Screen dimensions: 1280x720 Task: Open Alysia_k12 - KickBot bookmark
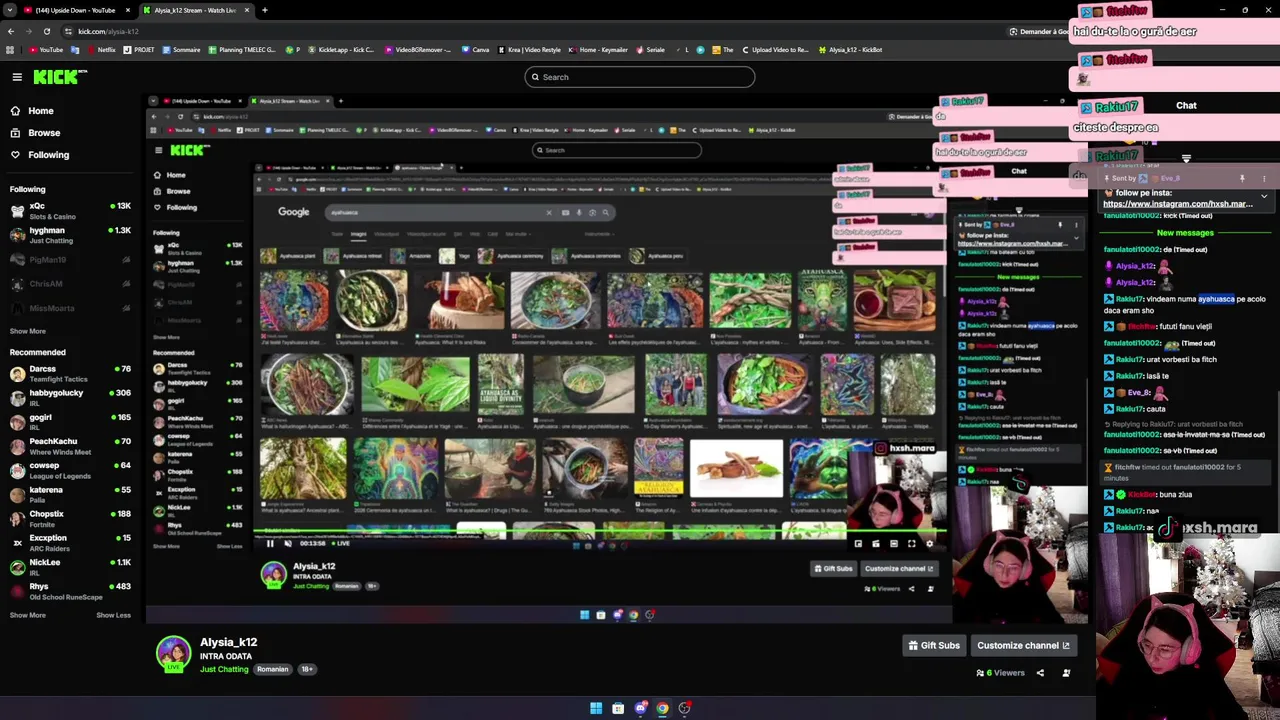(851, 49)
